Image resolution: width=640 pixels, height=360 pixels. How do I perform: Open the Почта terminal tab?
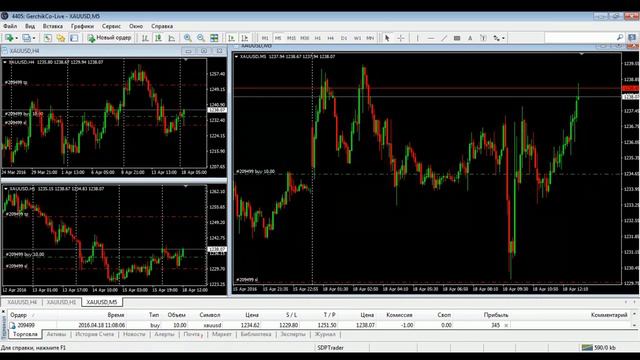pyautogui.click(x=192, y=334)
